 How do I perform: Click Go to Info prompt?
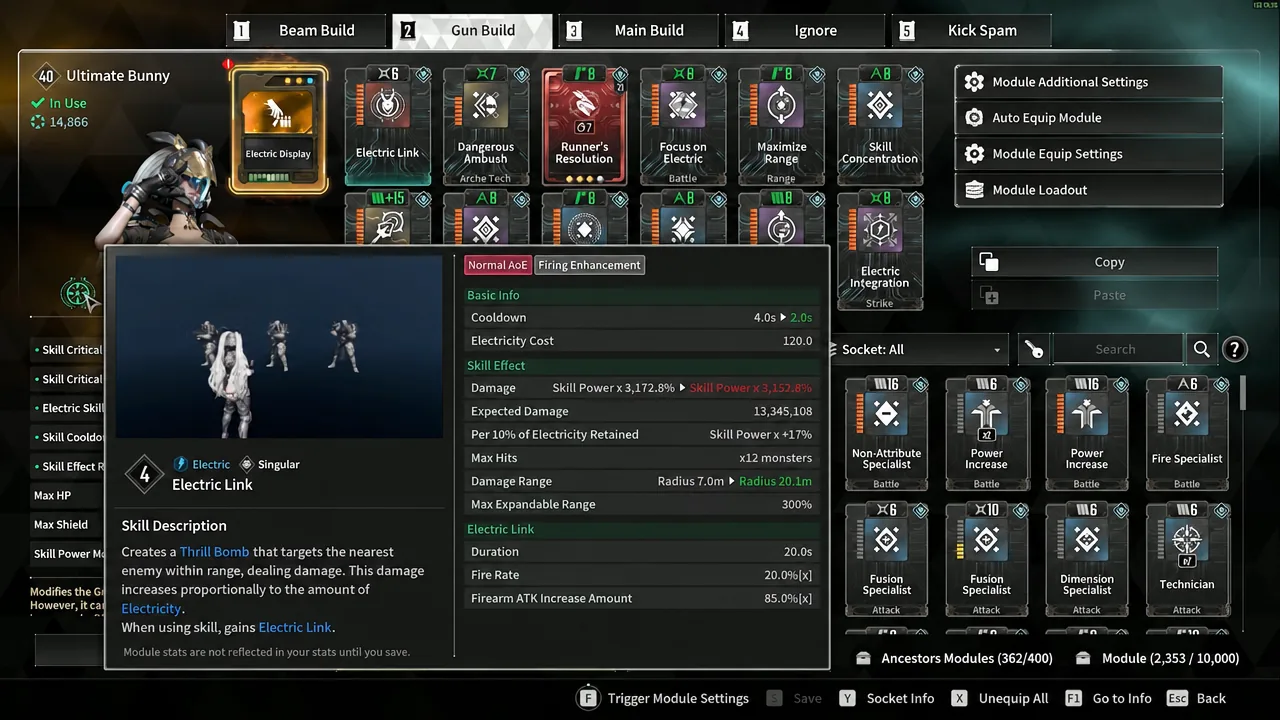coord(1108,698)
